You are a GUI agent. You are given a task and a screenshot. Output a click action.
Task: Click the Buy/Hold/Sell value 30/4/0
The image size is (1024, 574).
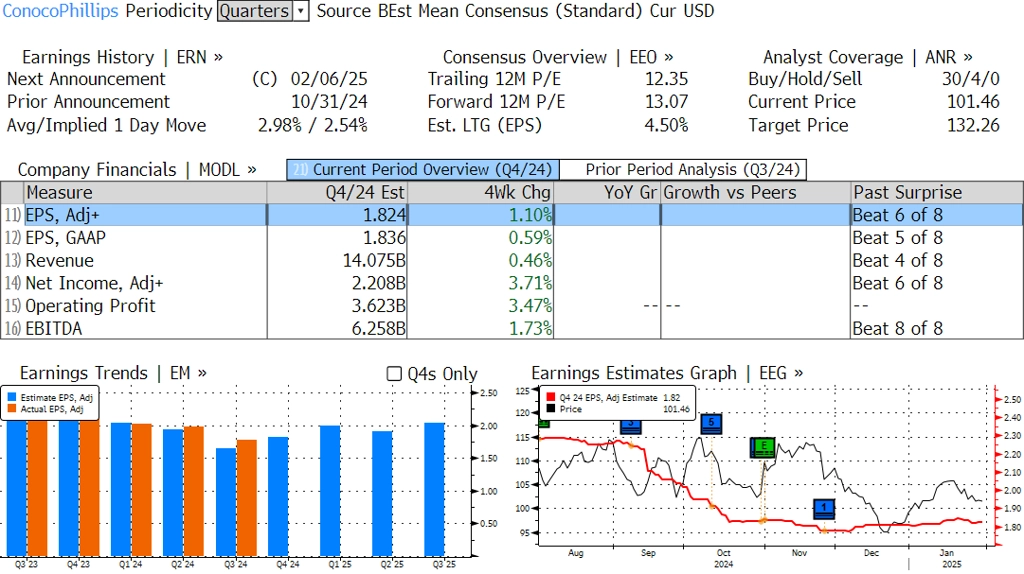pos(970,79)
